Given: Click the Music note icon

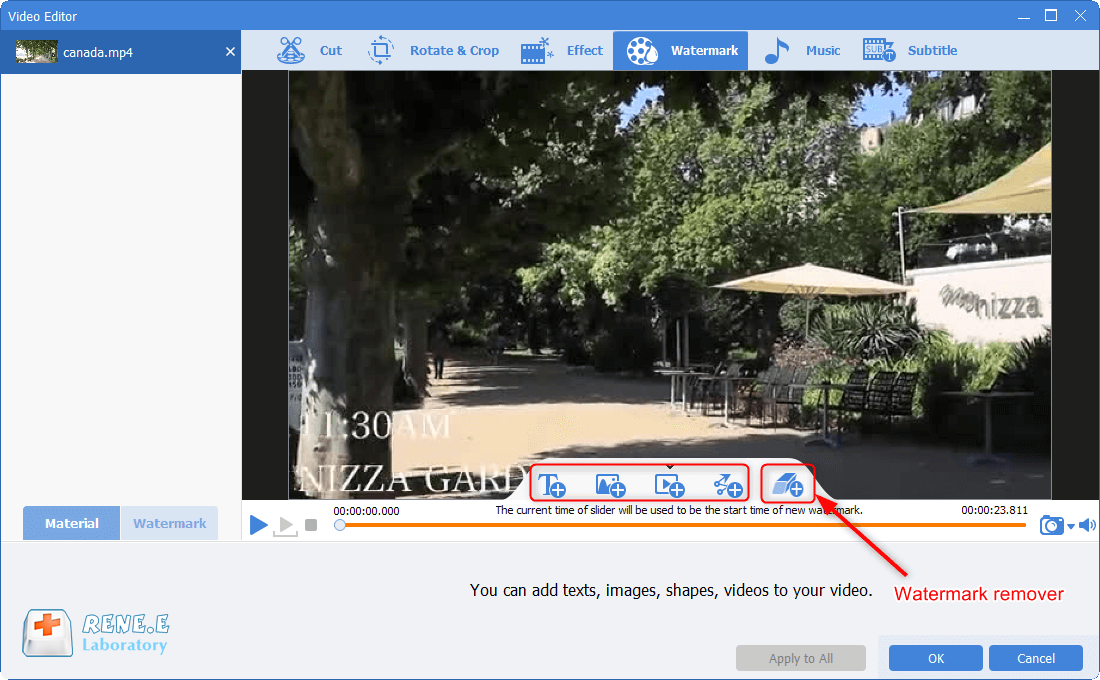Looking at the screenshot, I should (x=776, y=51).
